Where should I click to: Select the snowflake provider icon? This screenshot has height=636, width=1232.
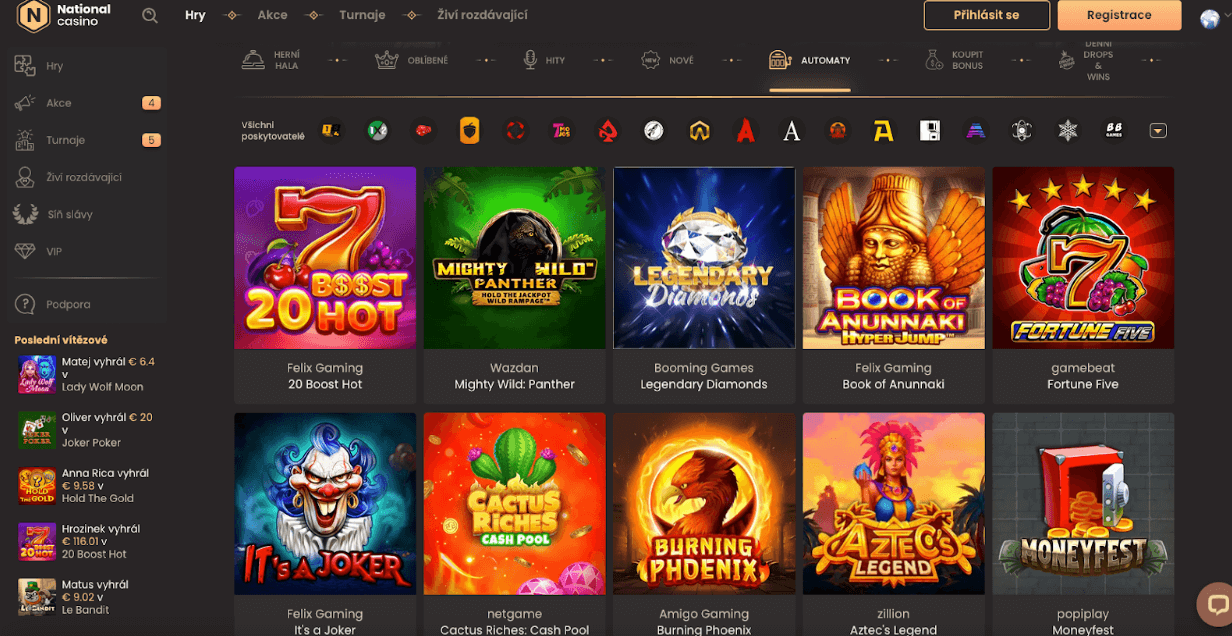(1068, 130)
